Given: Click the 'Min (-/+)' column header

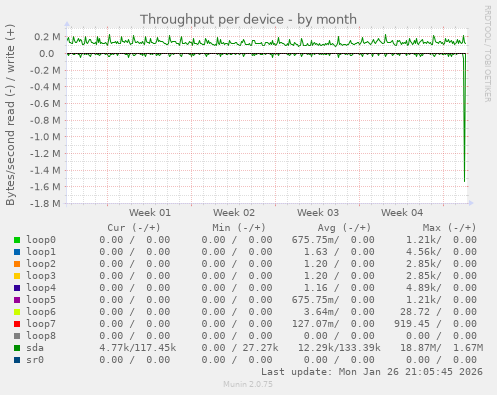Looking at the screenshot, I should tap(239, 228).
